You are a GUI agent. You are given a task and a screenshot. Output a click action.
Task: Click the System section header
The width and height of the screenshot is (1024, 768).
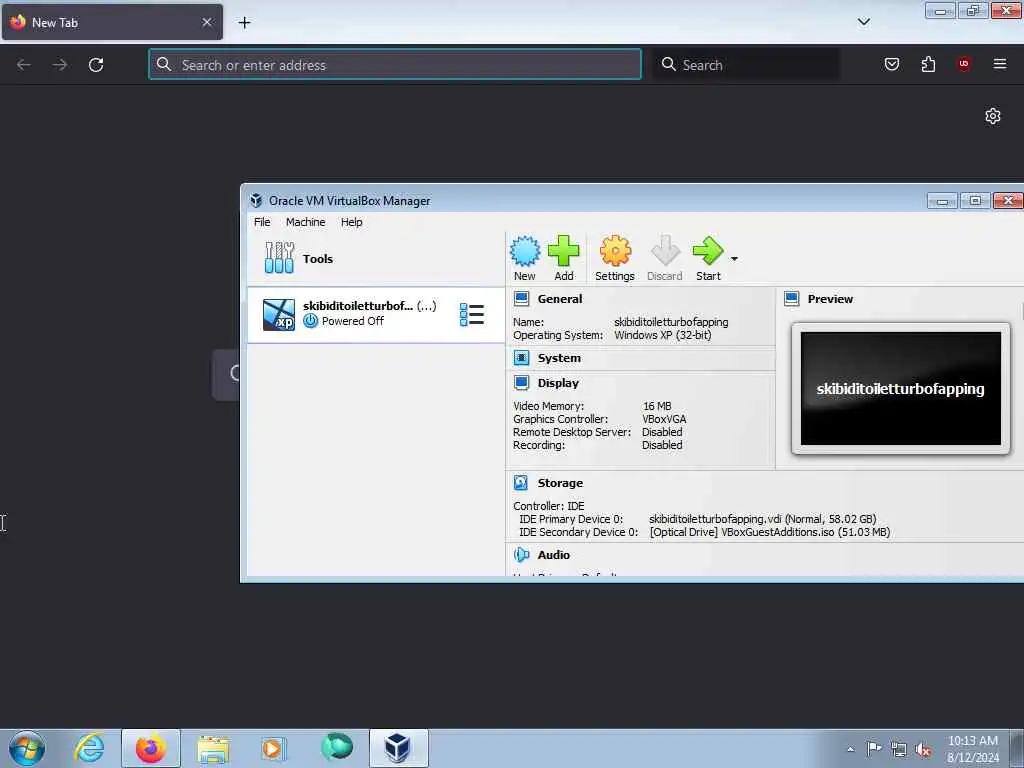click(x=559, y=358)
